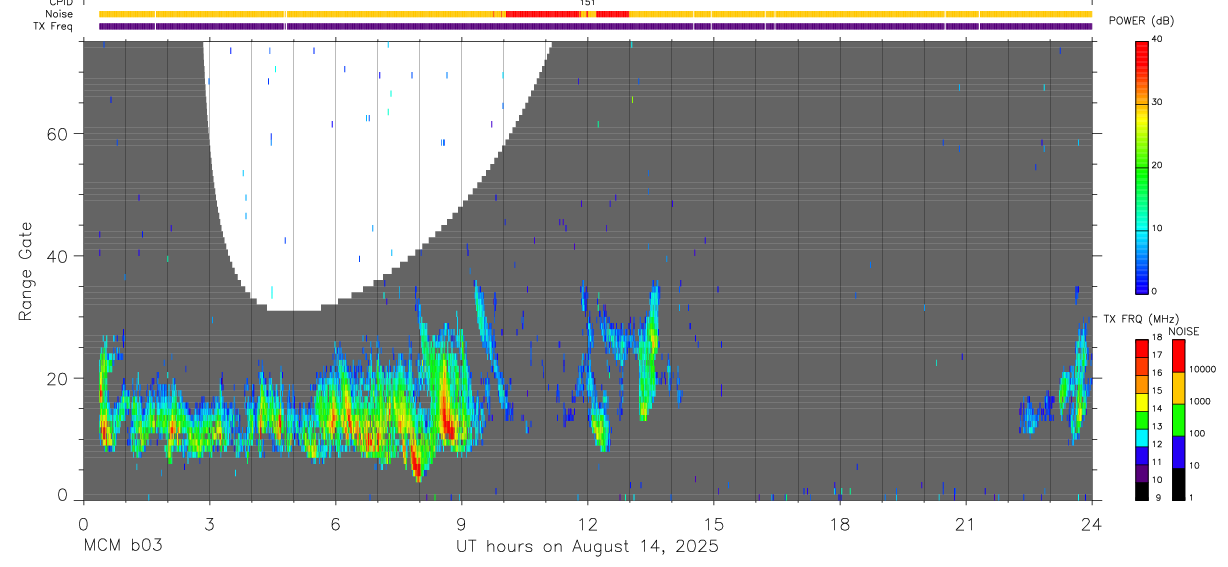The height and width of the screenshot is (567, 1228).
Task: Click the POWER (dB) color bar
Action: pyautogui.click(x=1143, y=166)
